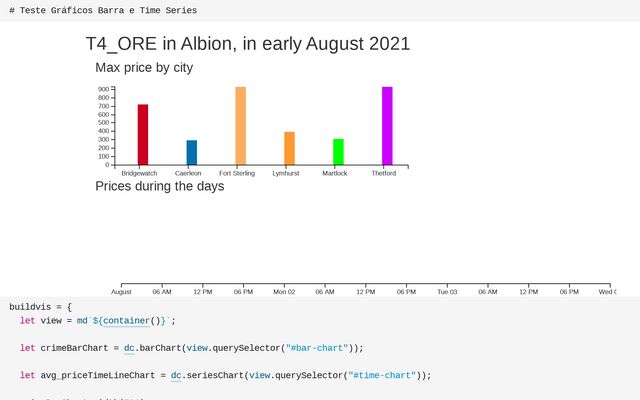
Task: Click the Thetford axis label
Action: 384,173
